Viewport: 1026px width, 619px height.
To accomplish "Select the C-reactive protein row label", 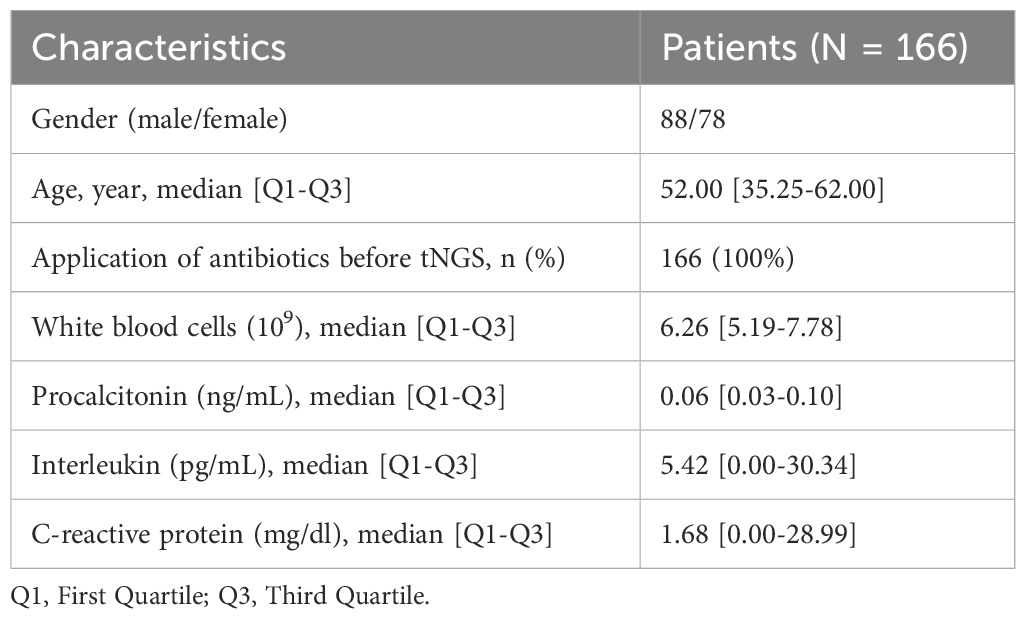I will 291,535.
